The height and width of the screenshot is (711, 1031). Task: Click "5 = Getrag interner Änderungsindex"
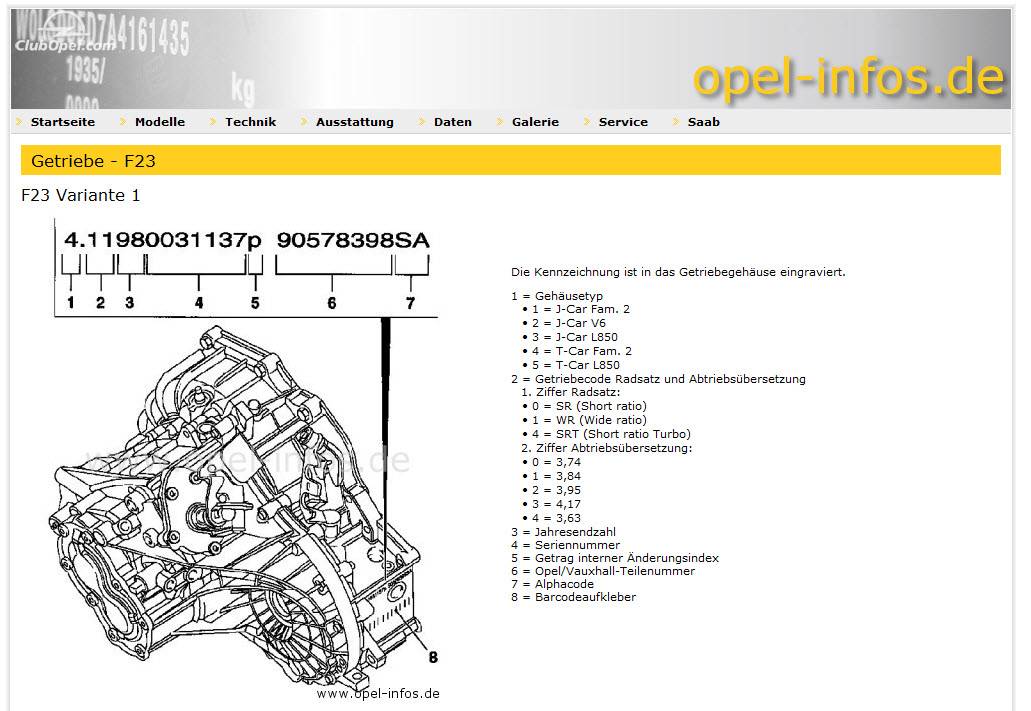tap(615, 558)
